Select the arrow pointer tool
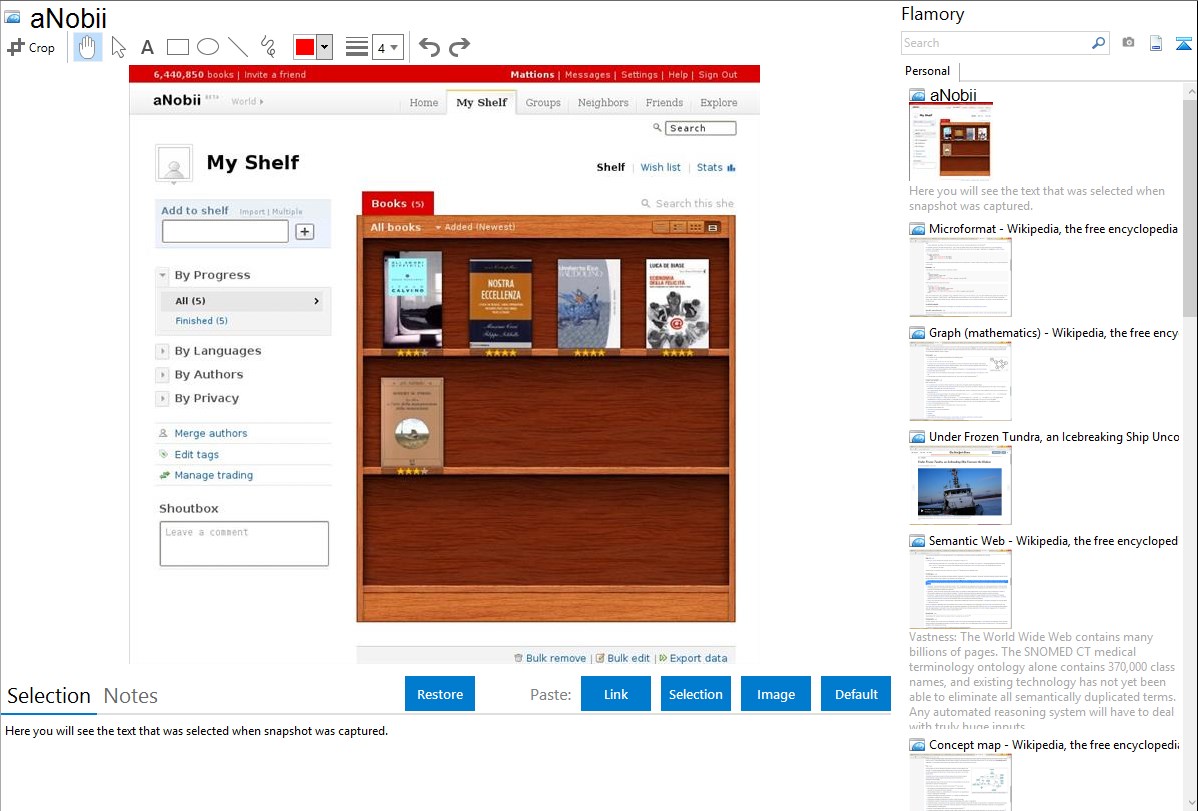1198x811 pixels. click(118, 47)
